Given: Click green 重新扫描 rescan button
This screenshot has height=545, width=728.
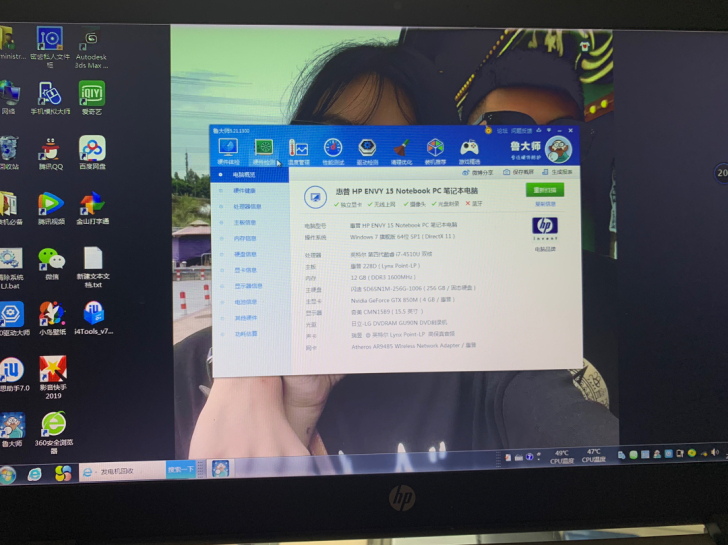Looking at the screenshot, I should coord(545,190).
